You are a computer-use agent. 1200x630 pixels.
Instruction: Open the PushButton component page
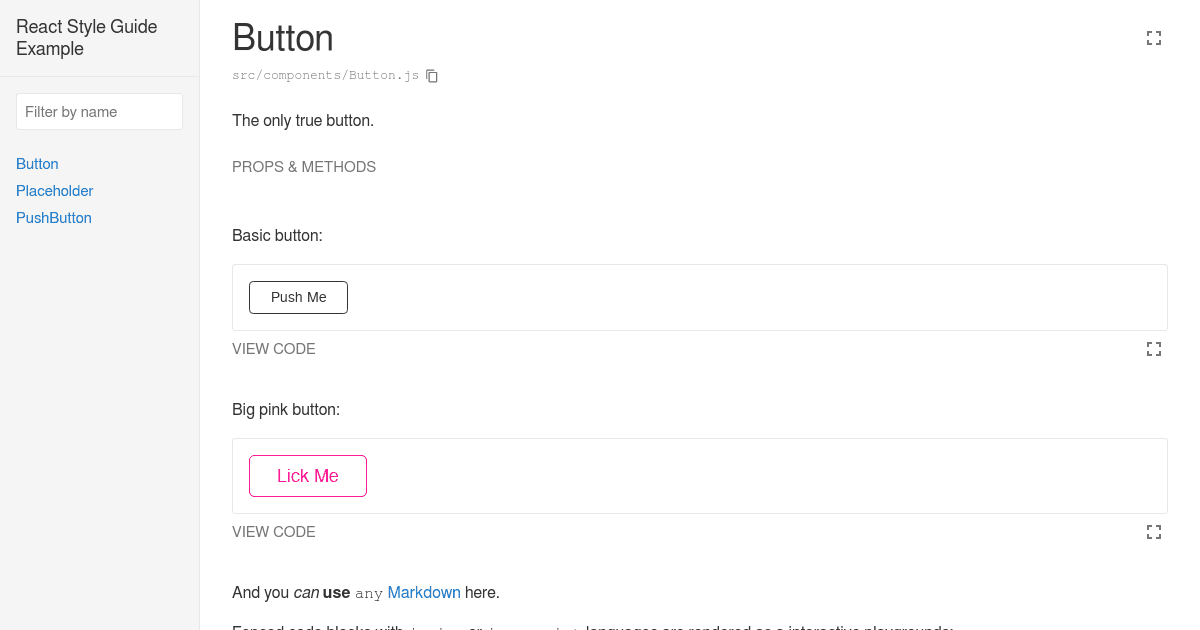coord(53,217)
